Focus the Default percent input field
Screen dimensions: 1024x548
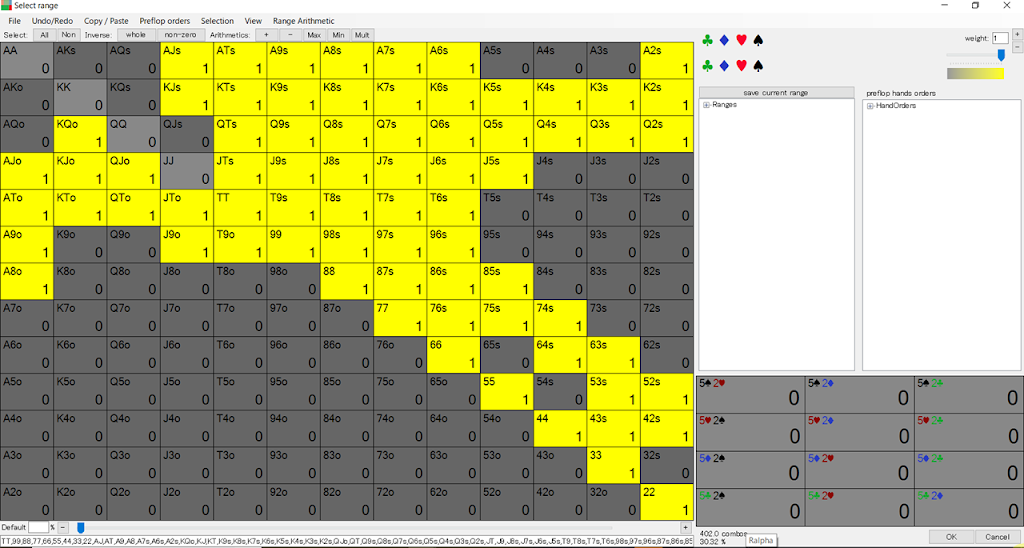pos(38,527)
